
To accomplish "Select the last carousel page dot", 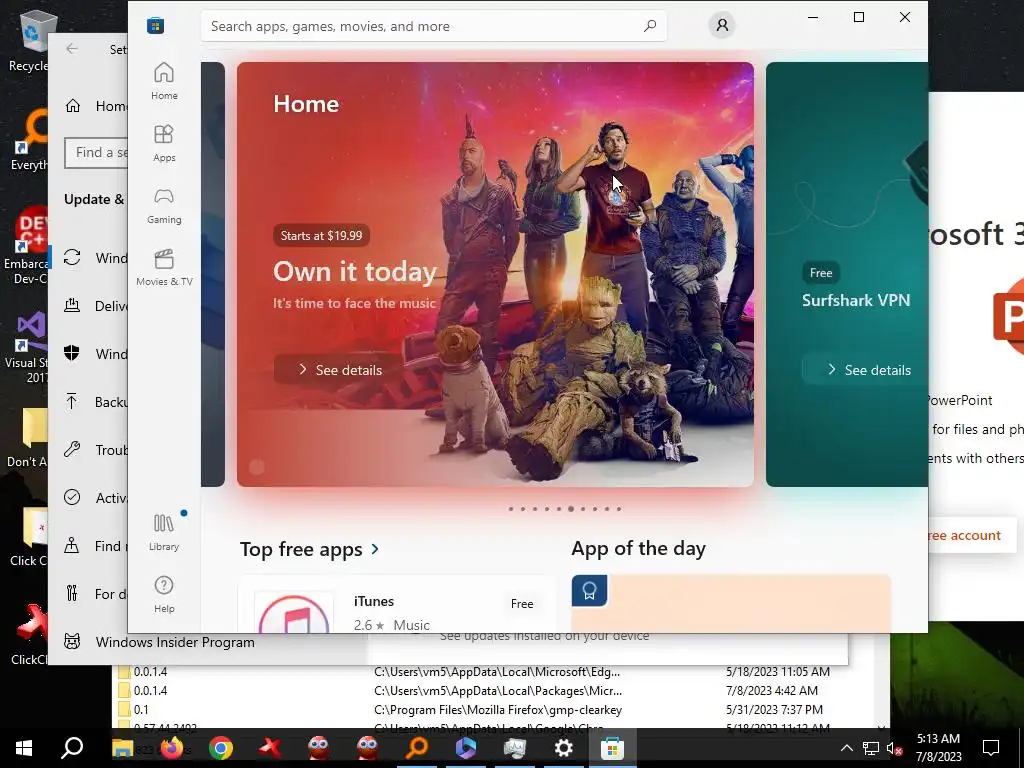I will click(x=618, y=509).
